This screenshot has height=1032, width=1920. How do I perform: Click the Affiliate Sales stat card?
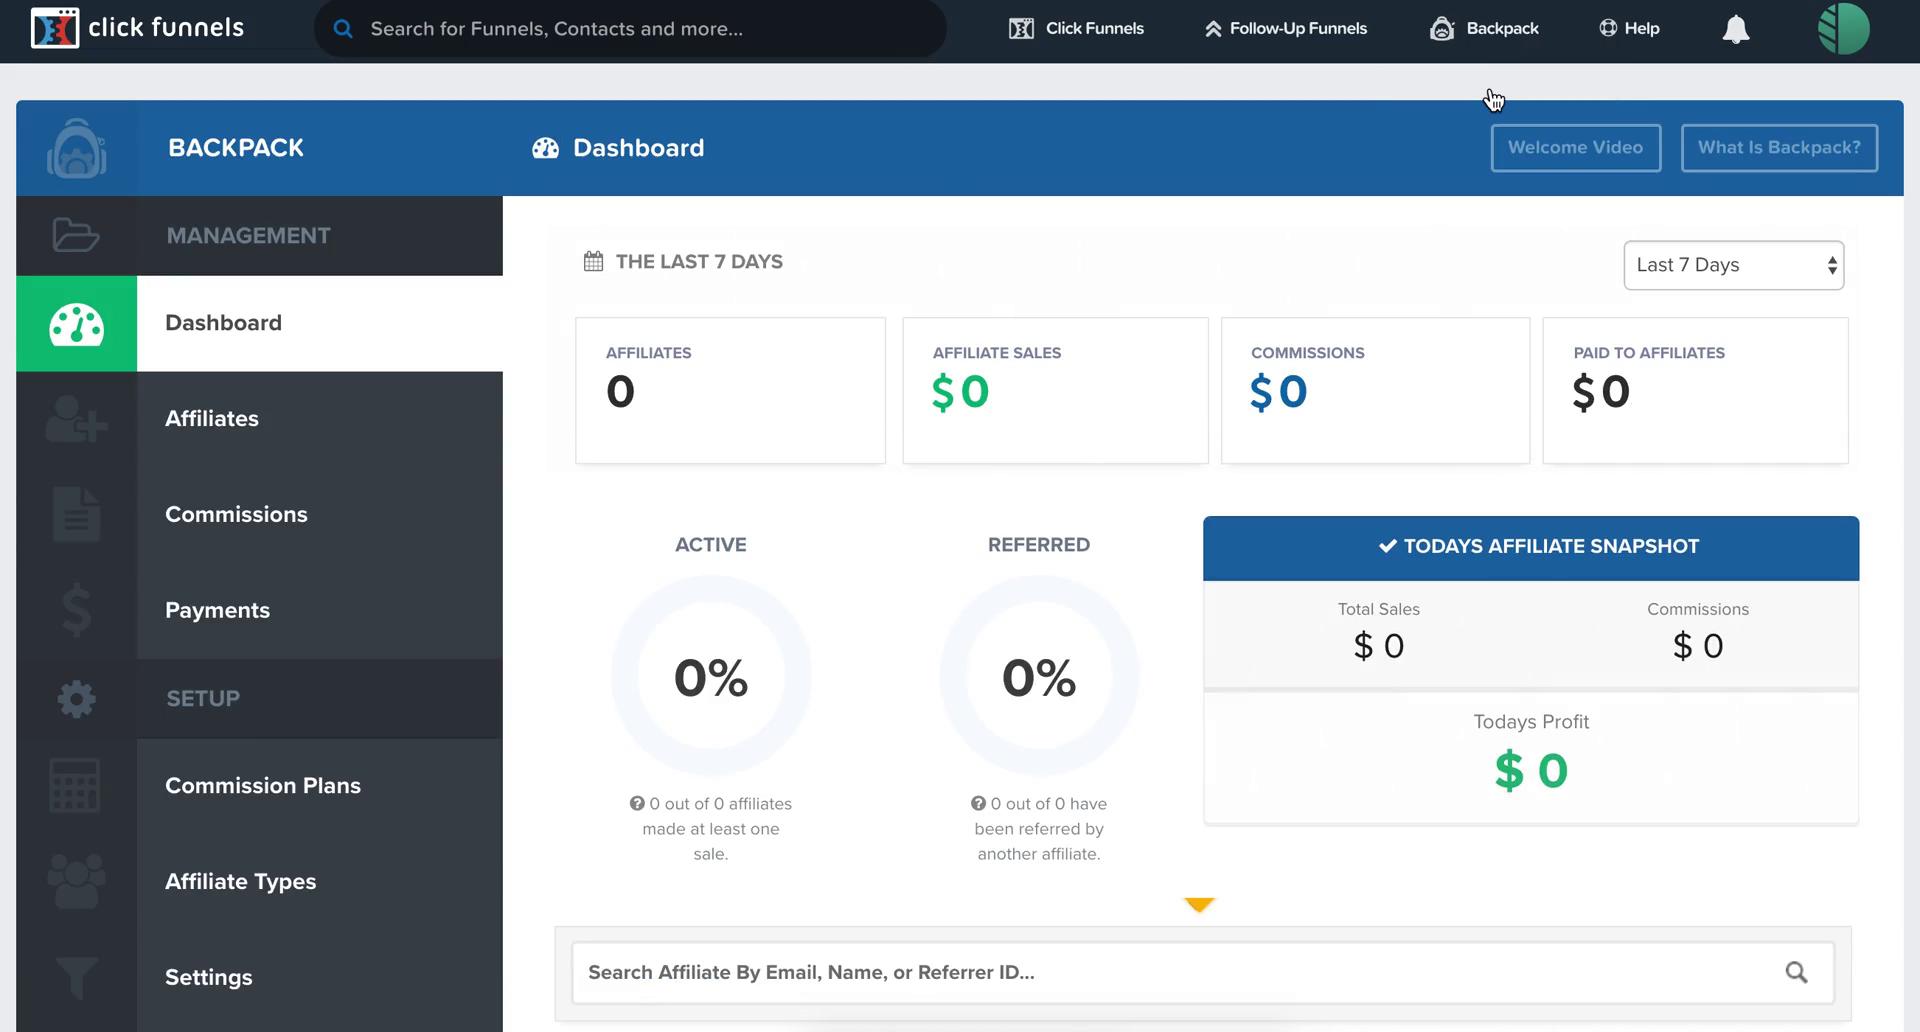pos(1055,391)
